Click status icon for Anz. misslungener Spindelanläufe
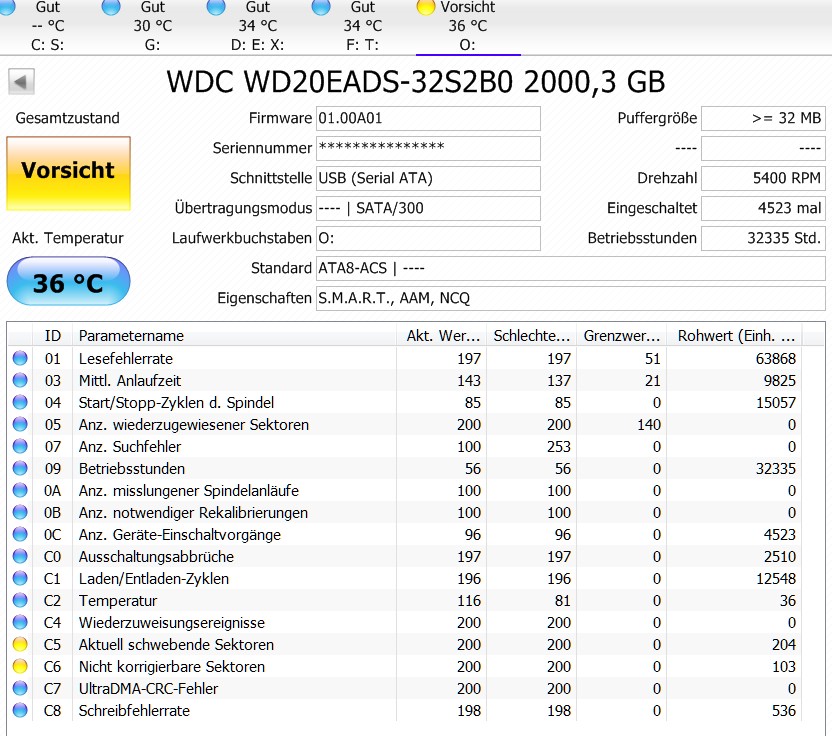This screenshot has height=736, width=832. (x=20, y=490)
